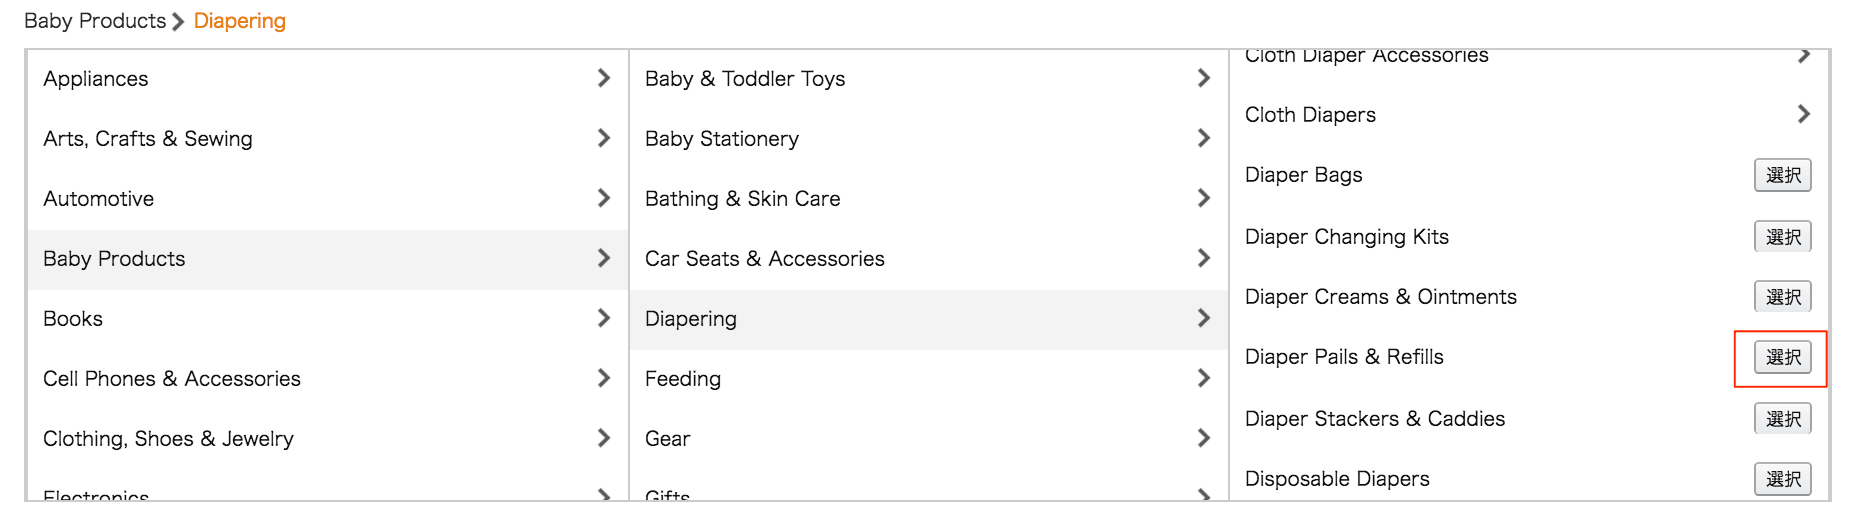The image size is (1872, 518).
Task: Open the Feeding subcategory chevron
Action: (1203, 378)
